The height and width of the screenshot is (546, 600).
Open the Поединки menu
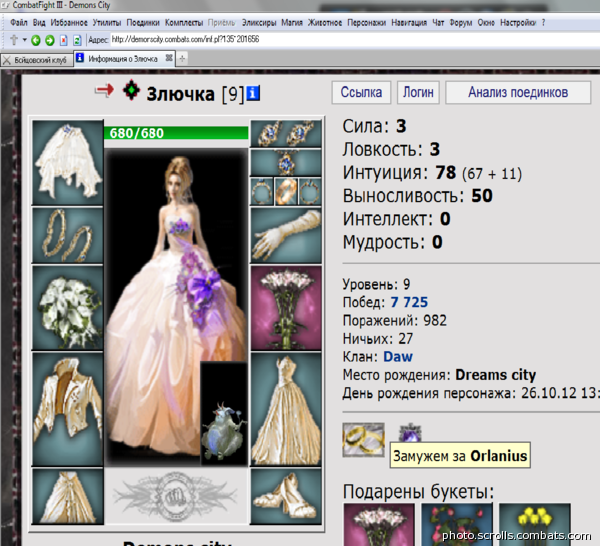coord(143,23)
